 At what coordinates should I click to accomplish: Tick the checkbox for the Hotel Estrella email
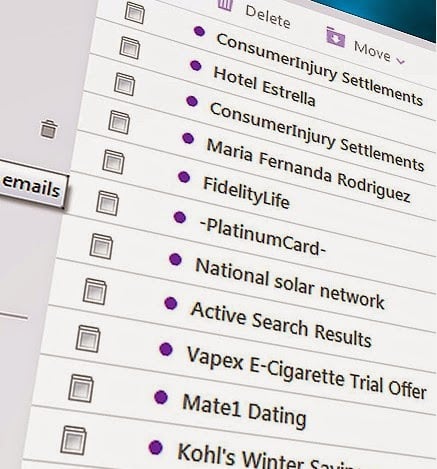pos(129,48)
